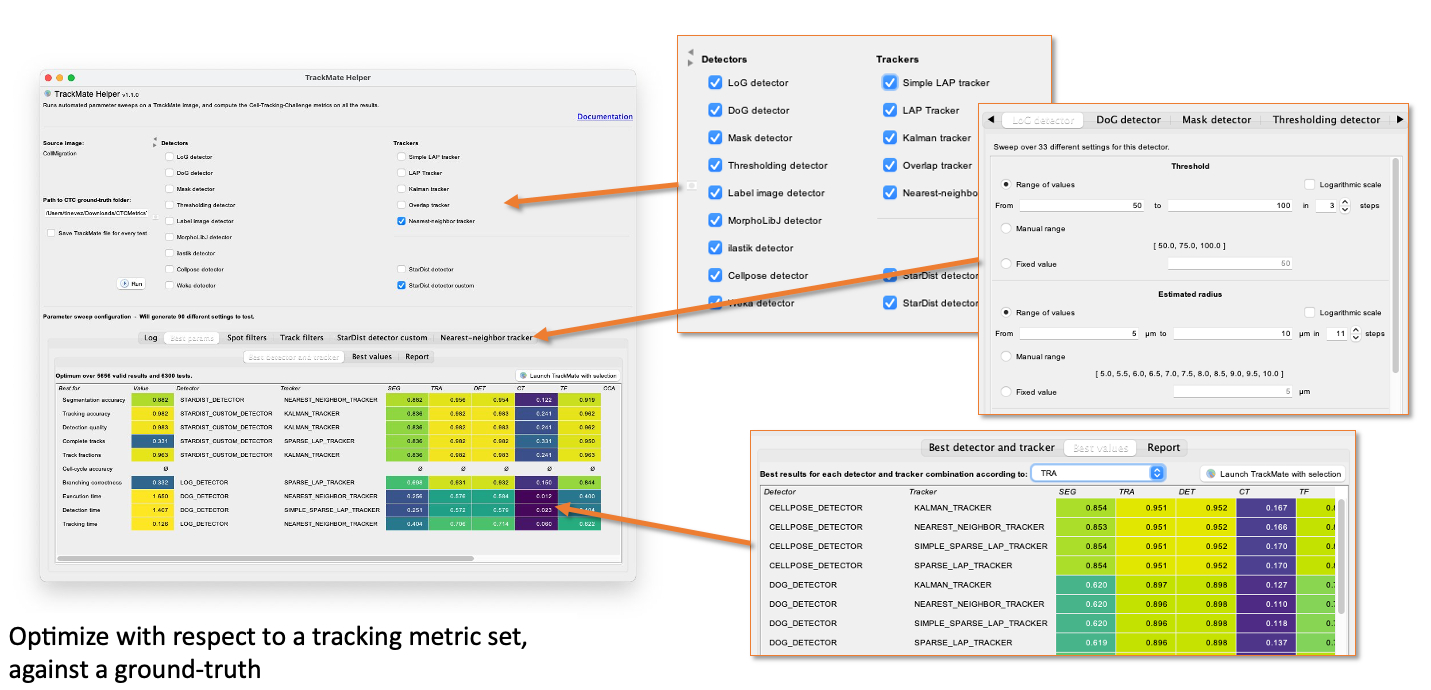Click the split-pane collapse arrows beside Detectors in the main window

pos(154,142)
